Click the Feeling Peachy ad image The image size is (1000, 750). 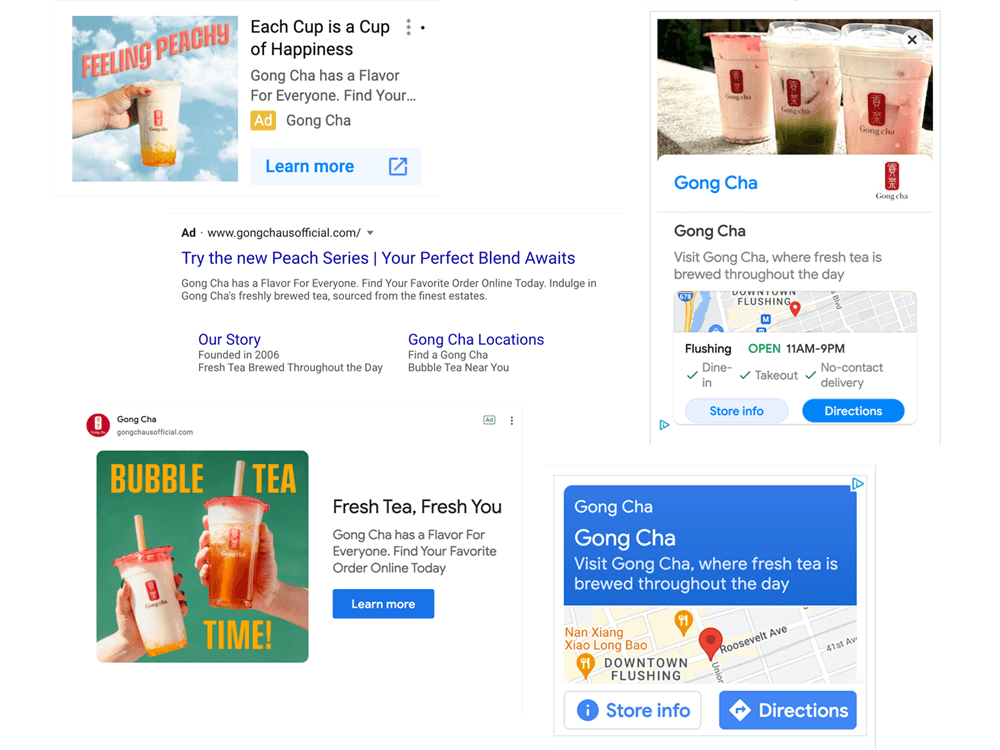(x=155, y=99)
